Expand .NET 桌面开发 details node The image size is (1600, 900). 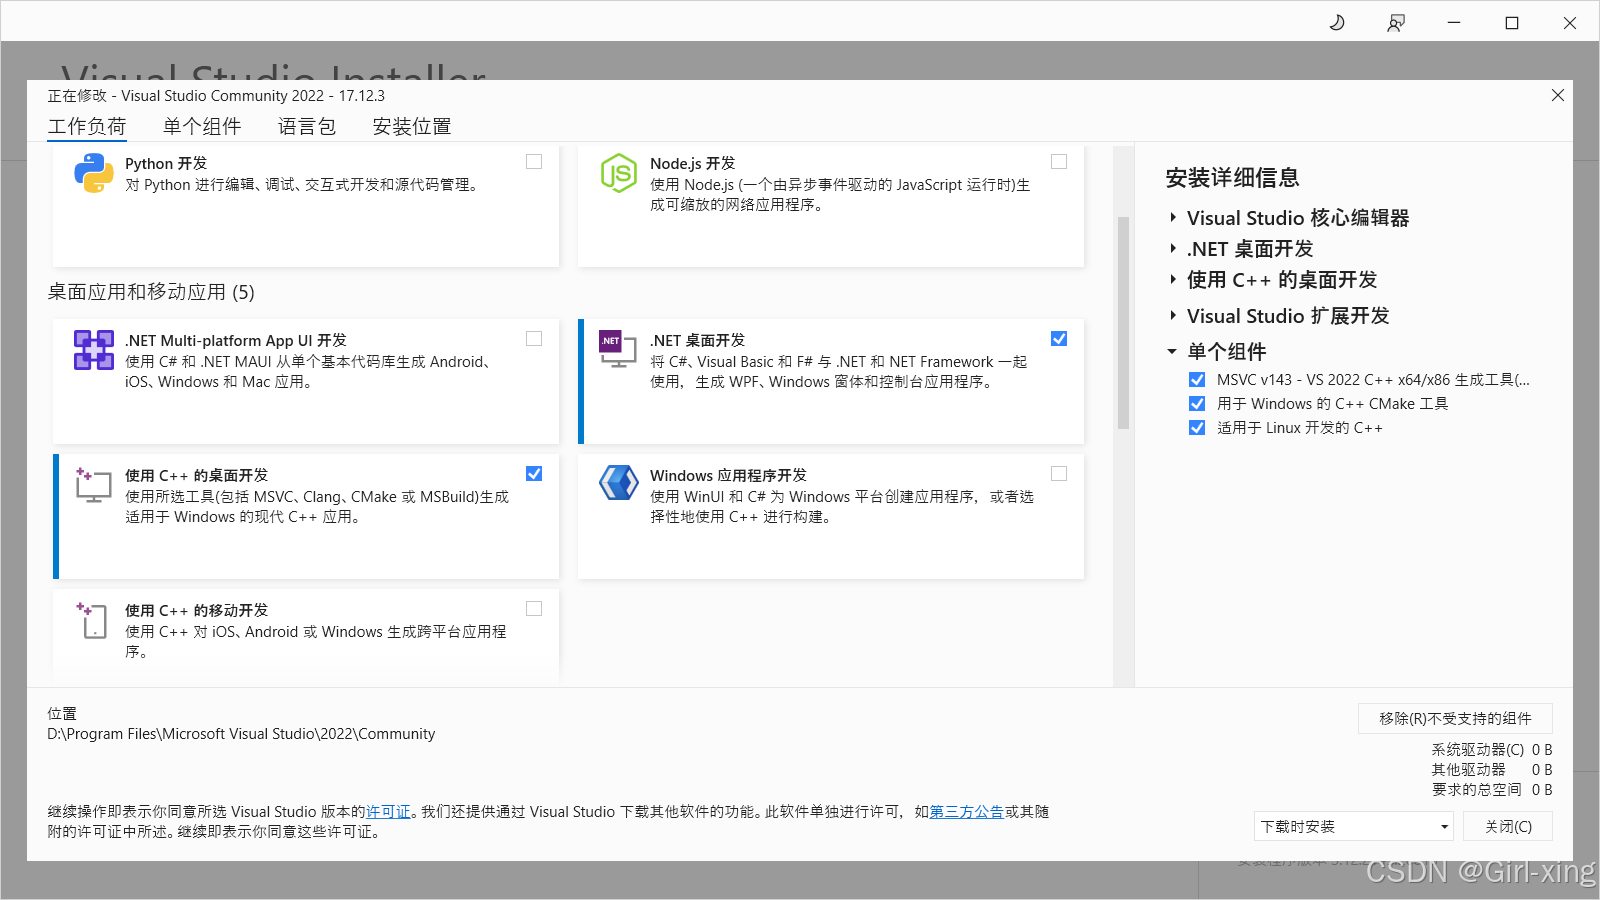pos(1173,248)
